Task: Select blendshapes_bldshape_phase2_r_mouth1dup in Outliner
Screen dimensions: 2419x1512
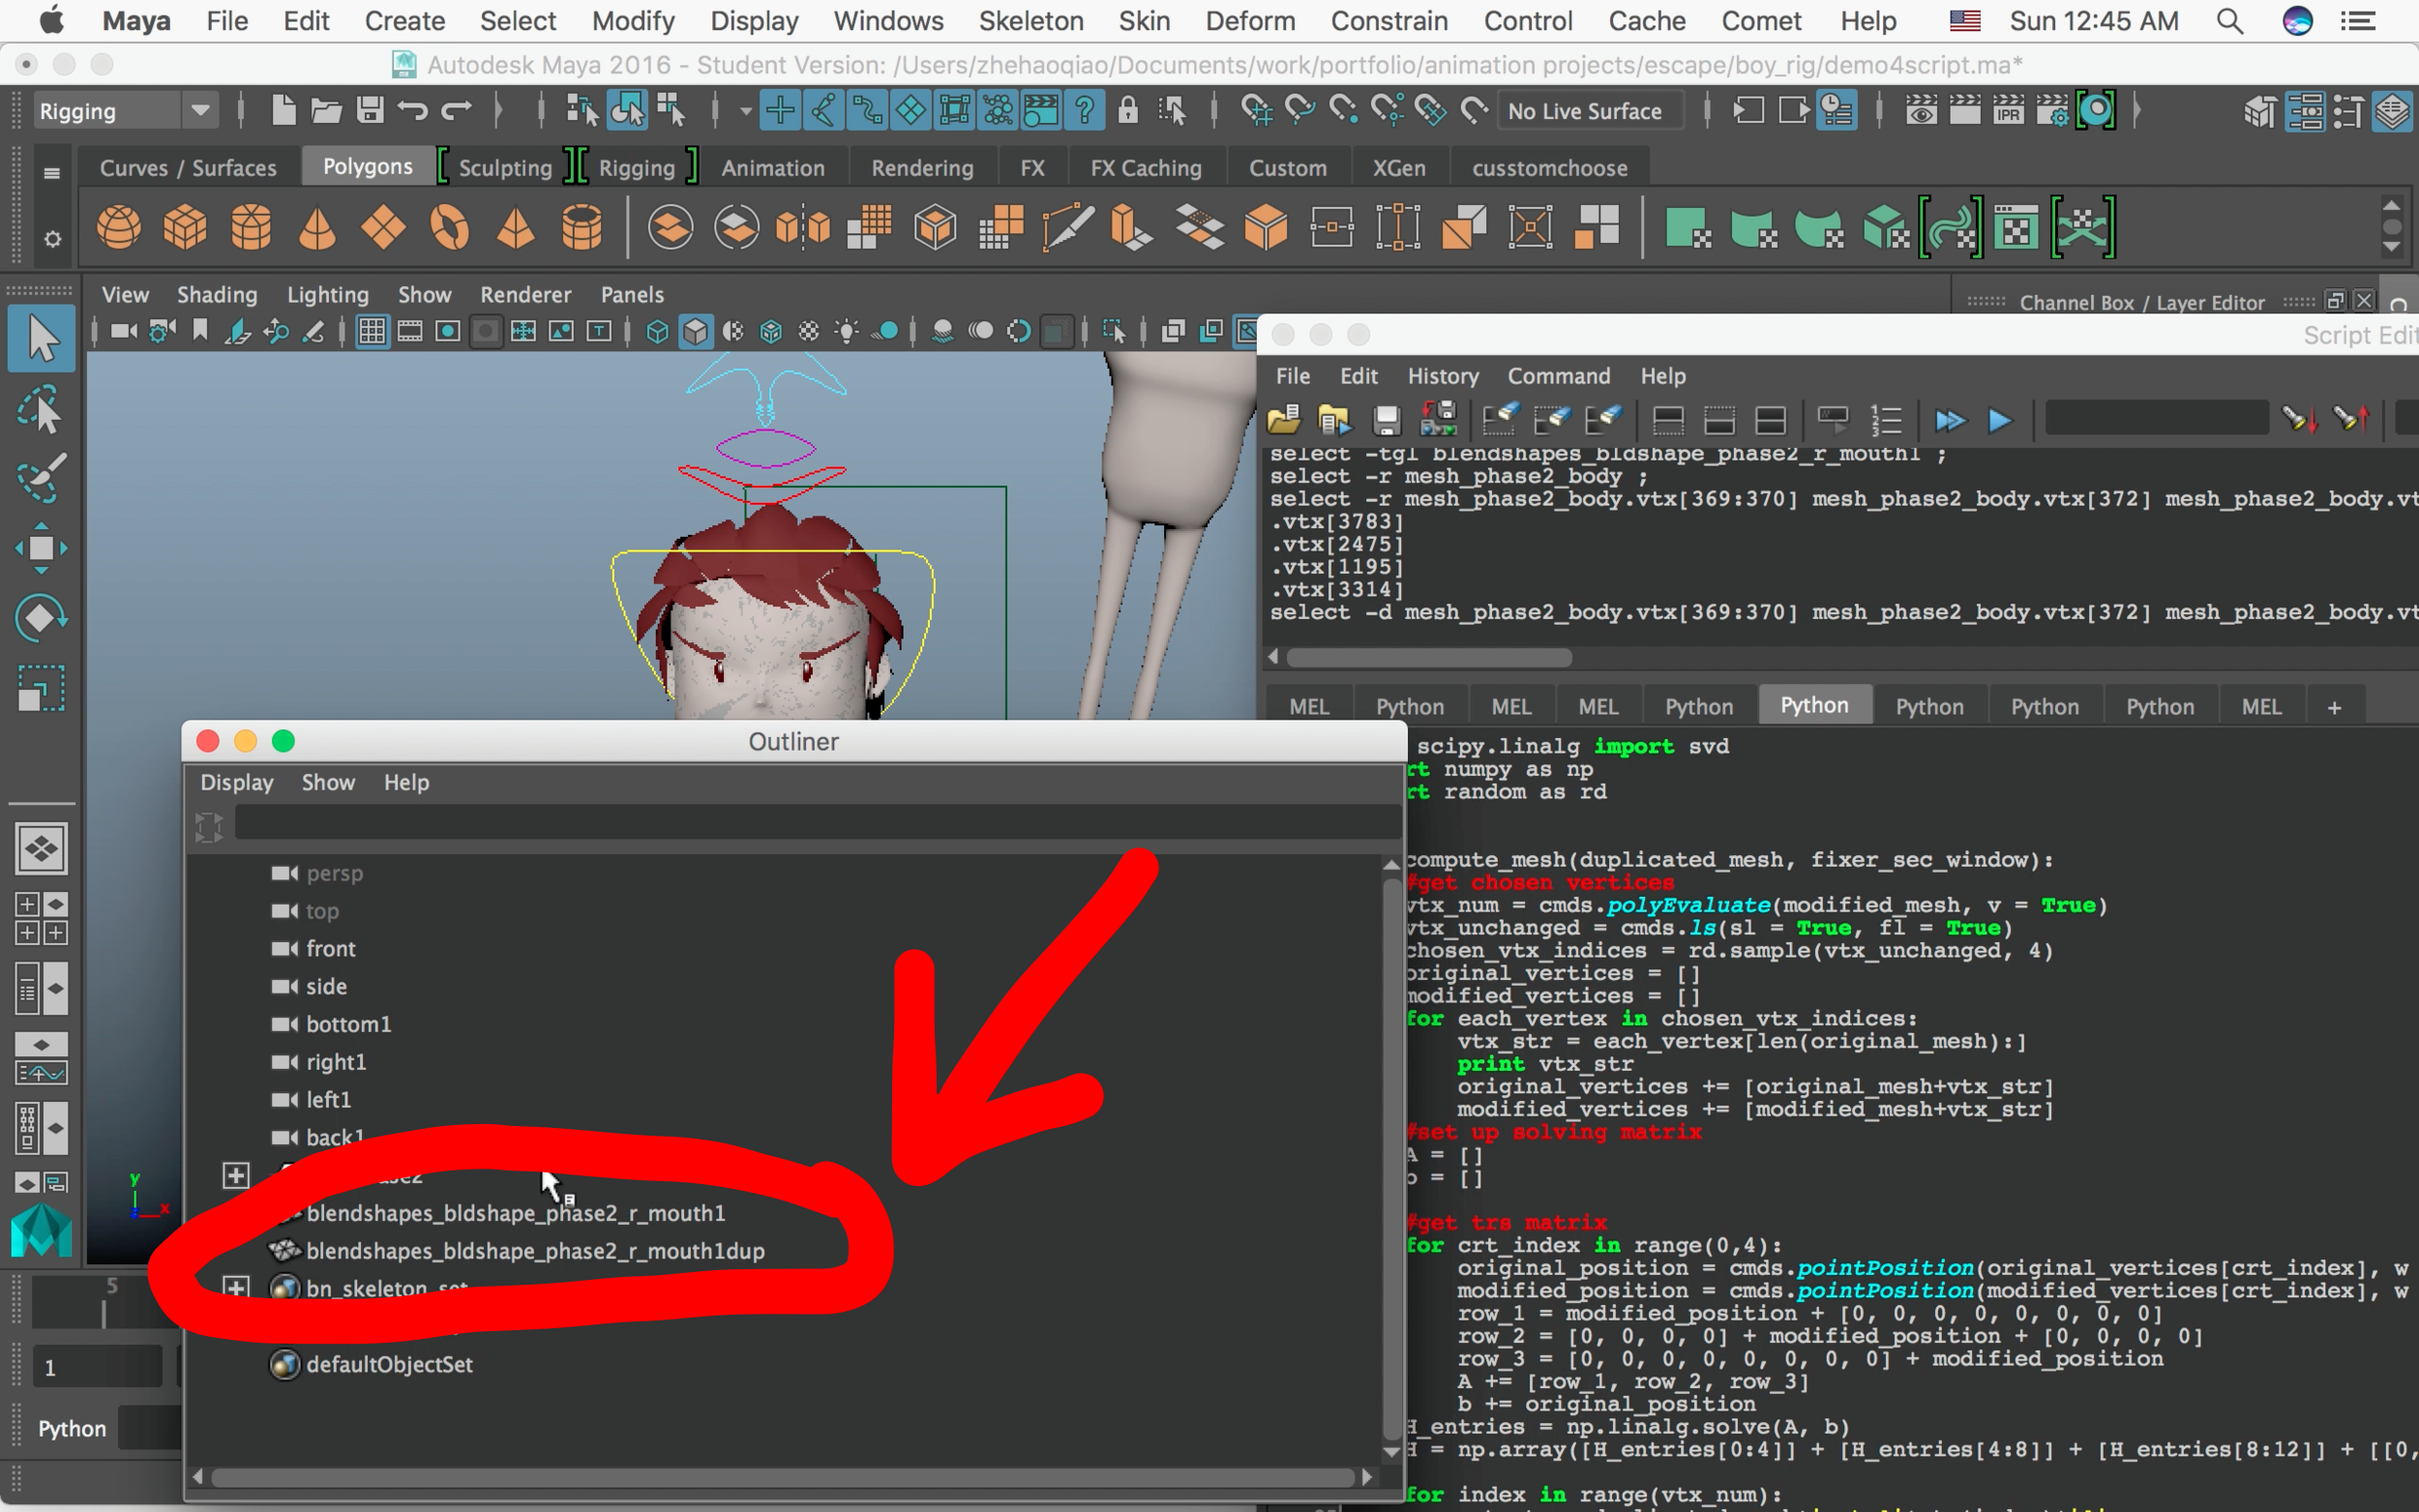Action: point(535,1250)
